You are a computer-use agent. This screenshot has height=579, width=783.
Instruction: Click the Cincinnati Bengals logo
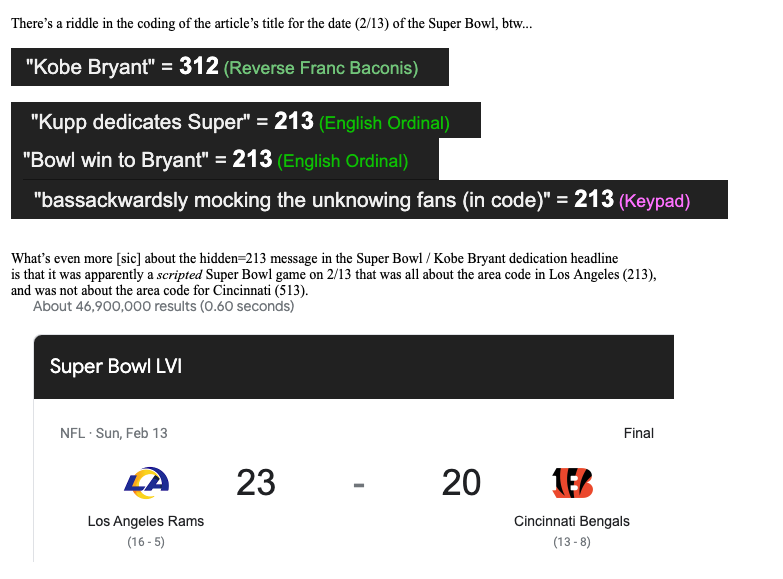click(x=572, y=483)
